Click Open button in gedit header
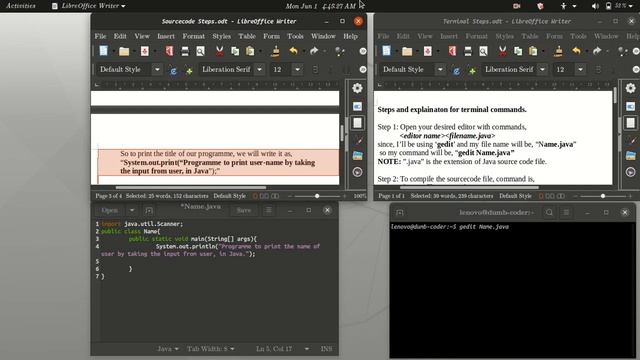Image resolution: width=640 pixels, height=360 pixels. 109,211
